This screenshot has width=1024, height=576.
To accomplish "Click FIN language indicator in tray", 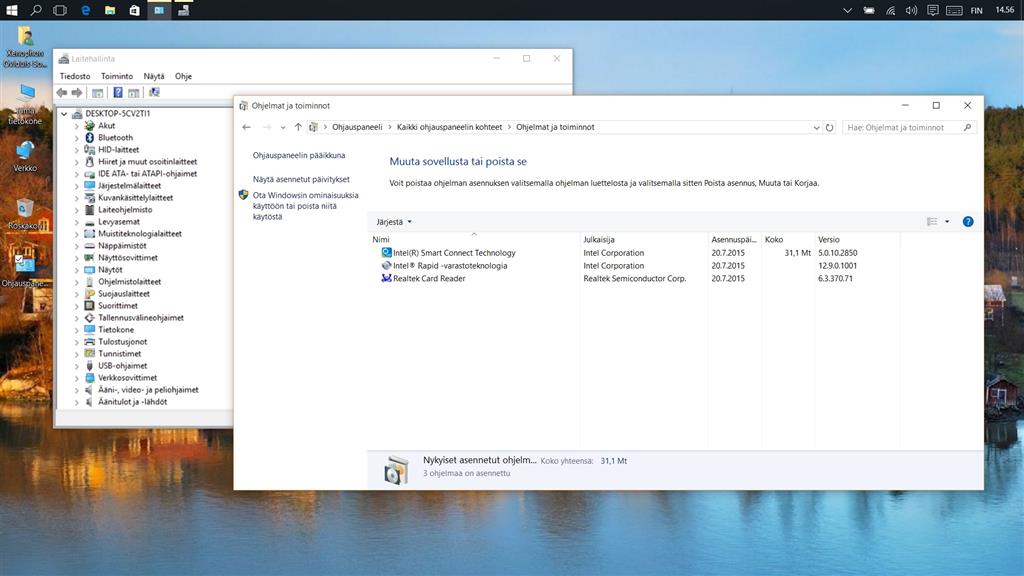I will point(976,10).
